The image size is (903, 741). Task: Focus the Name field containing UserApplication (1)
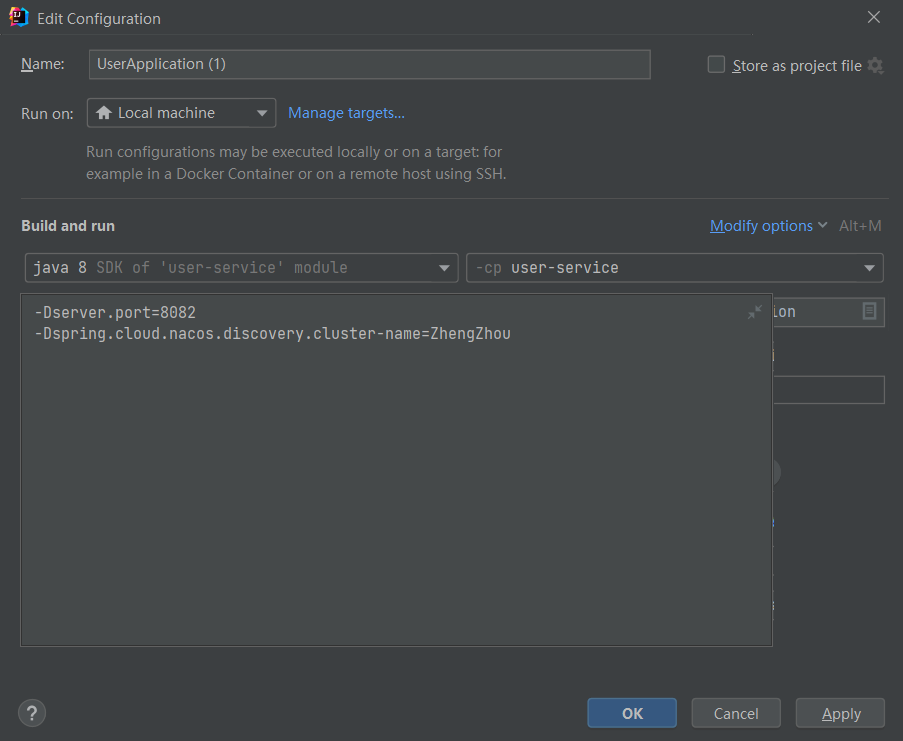[370, 64]
